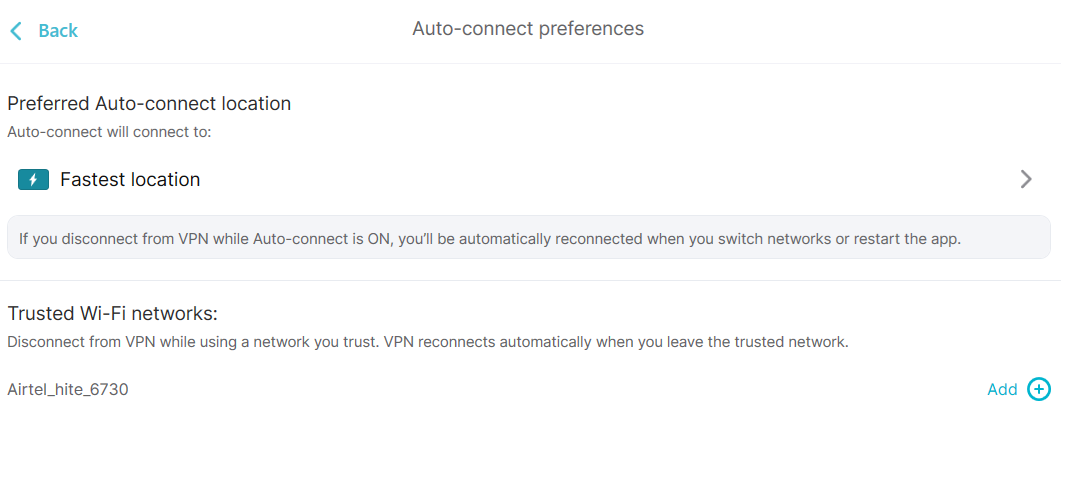Viewport: 1070px width, 493px height.
Task: Click the header divider under the title bar
Action: pos(535,64)
